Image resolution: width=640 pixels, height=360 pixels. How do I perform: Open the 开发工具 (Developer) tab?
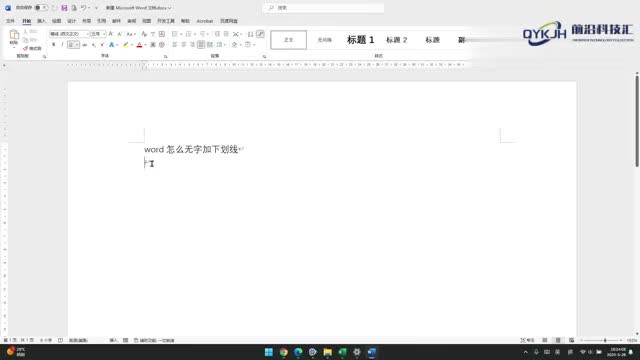coord(166,21)
